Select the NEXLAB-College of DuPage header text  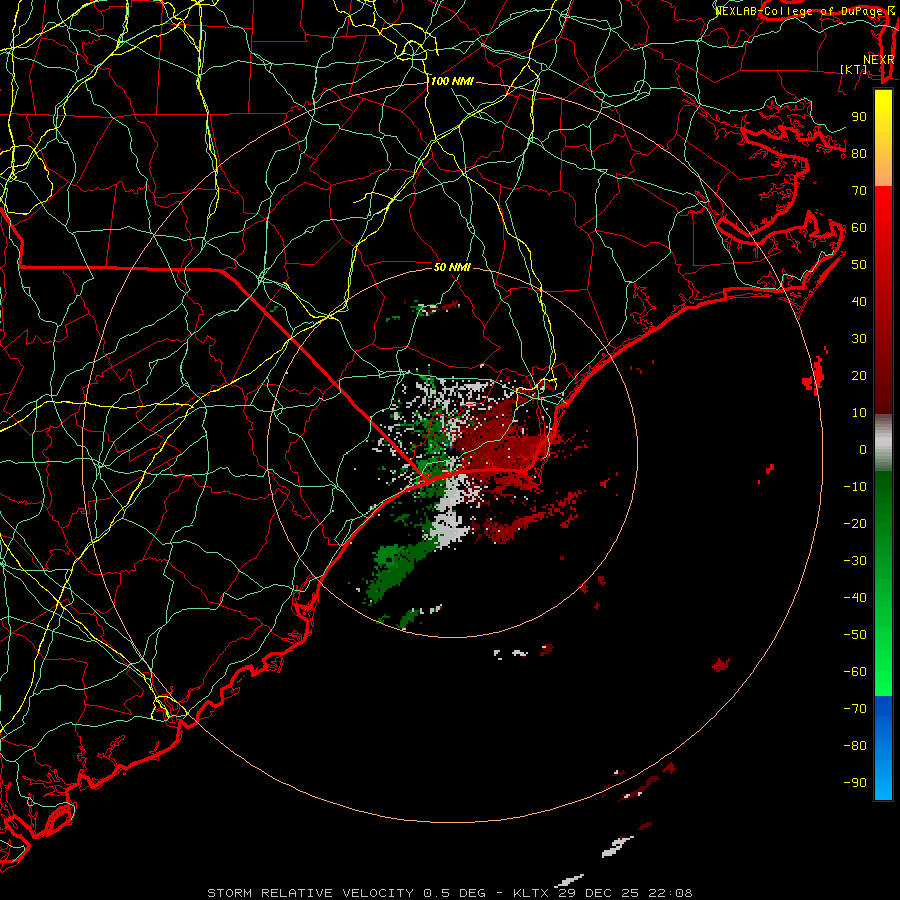[x=799, y=11]
